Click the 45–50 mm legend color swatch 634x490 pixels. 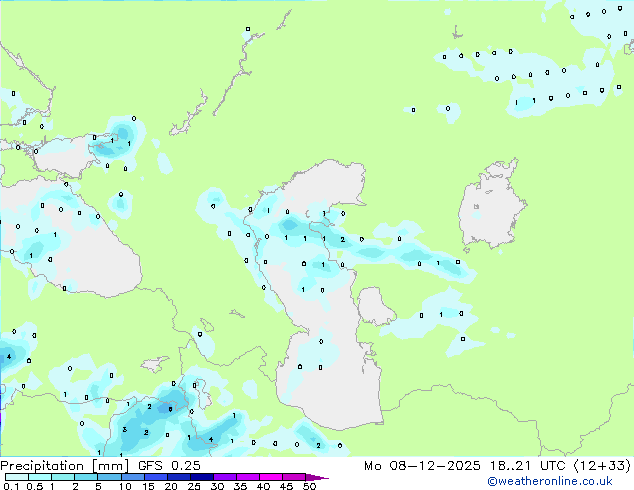[294, 477]
